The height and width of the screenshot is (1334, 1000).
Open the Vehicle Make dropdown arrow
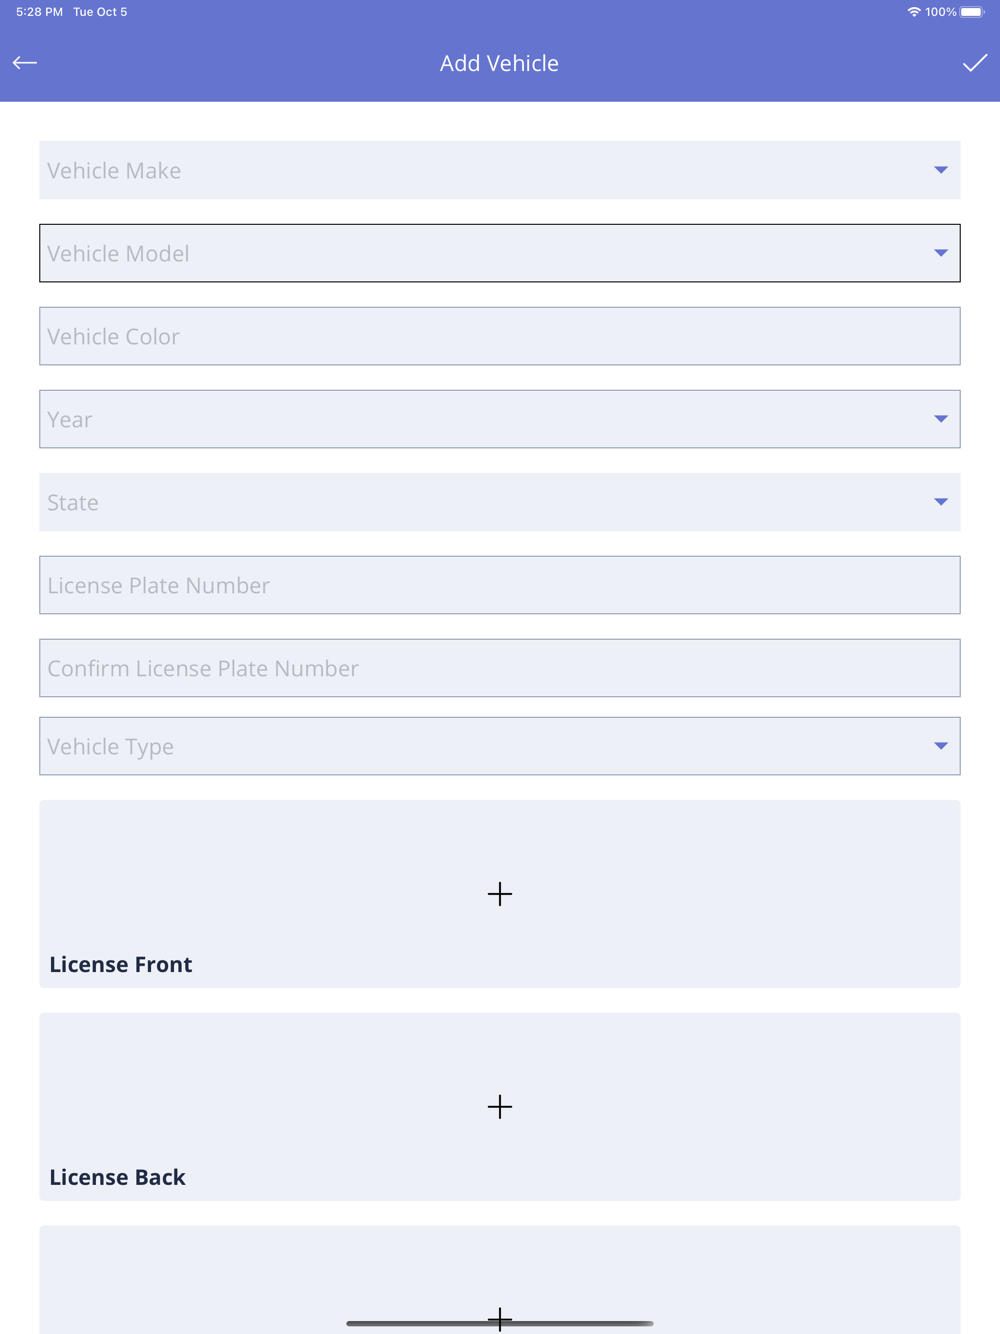click(941, 170)
